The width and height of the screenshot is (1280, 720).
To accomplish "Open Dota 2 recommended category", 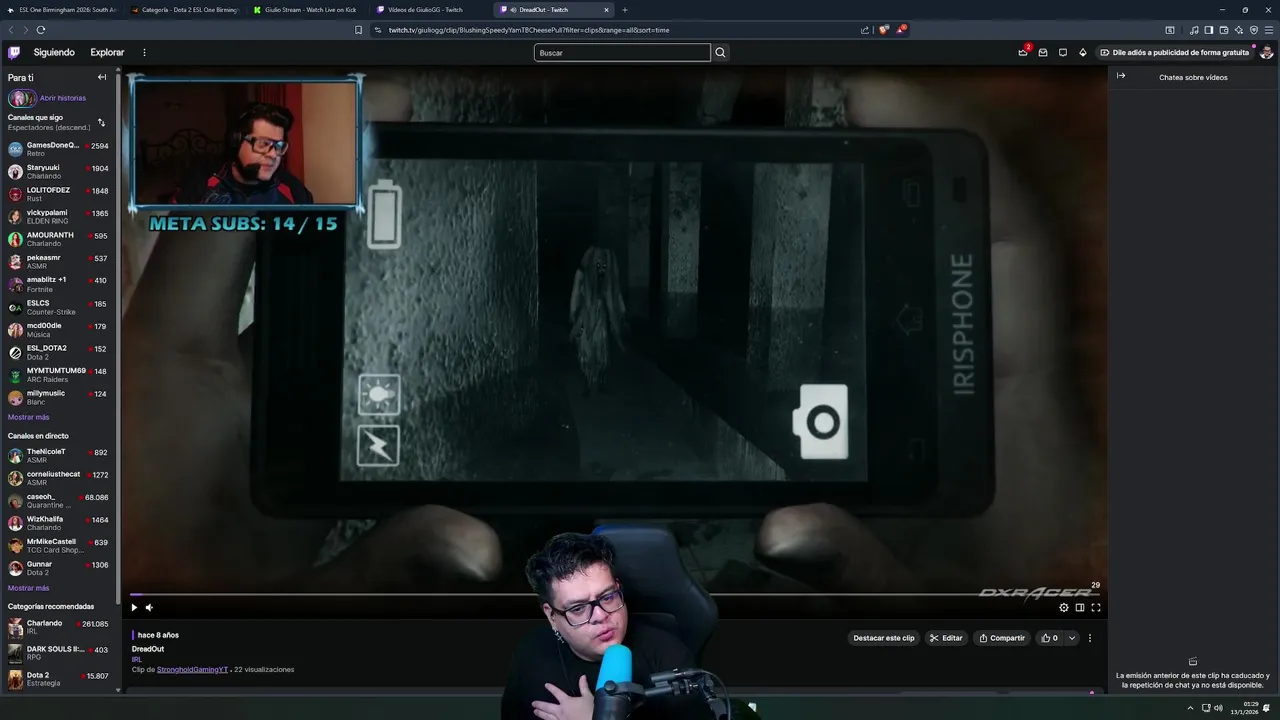I will click(59, 679).
